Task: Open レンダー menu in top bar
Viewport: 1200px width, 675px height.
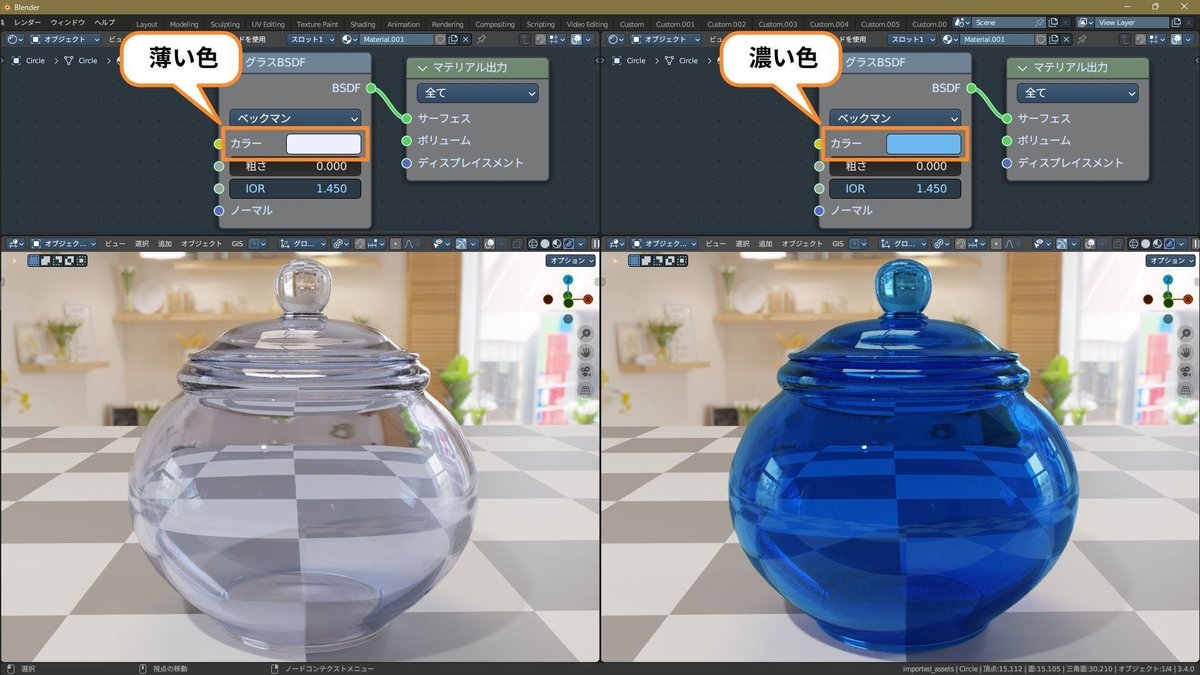Action: click(28, 22)
